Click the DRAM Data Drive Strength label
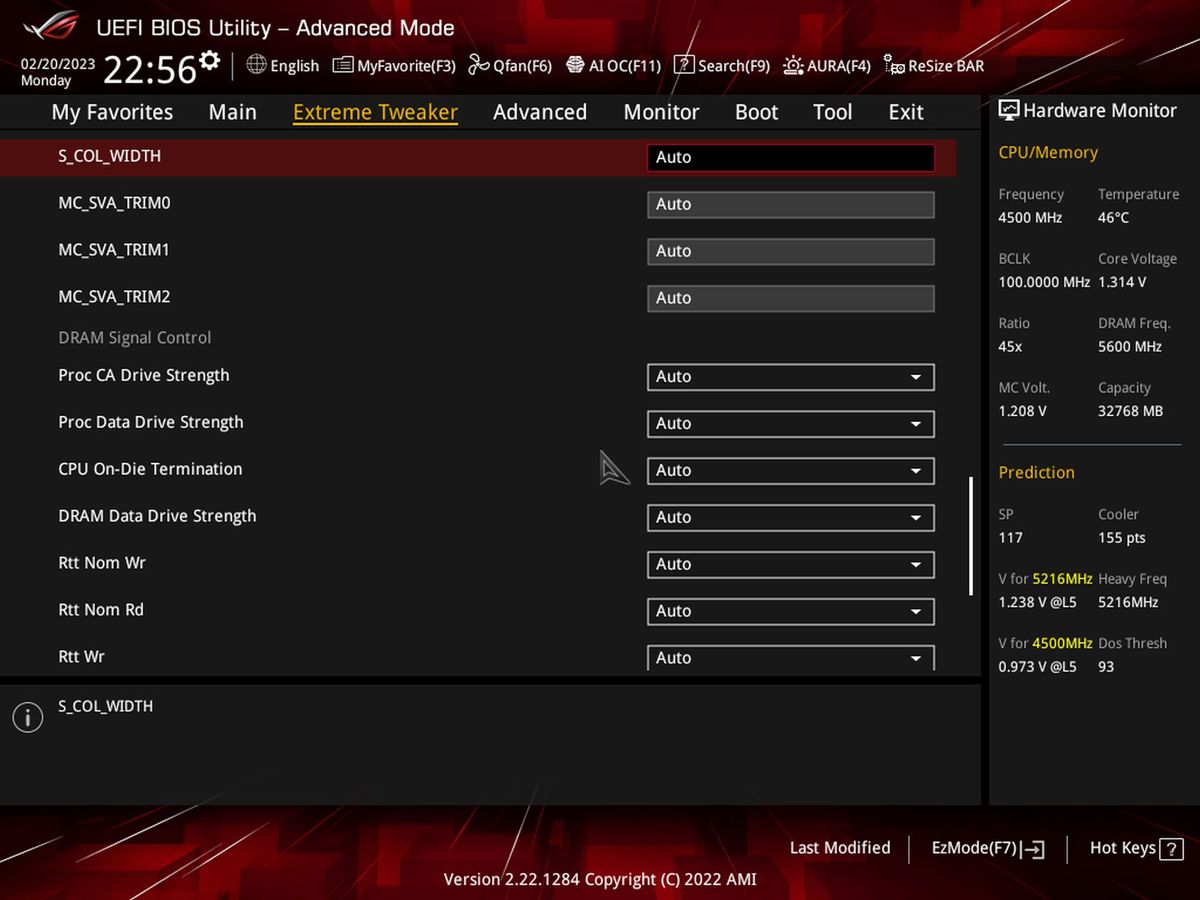The image size is (1200, 900). point(157,516)
